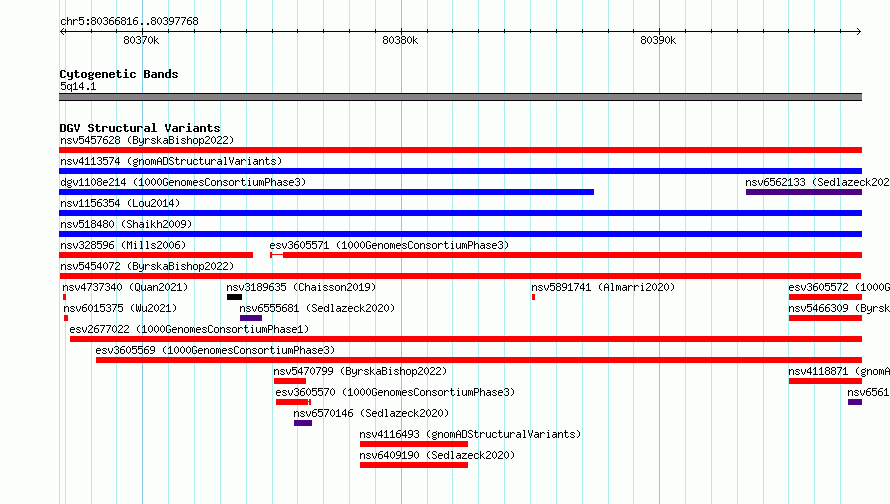Image resolution: width=890 pixels, height=504 pixels.
Task: Click the chr5:80366816..80397768 coordinate text
Action: (129, 21)
